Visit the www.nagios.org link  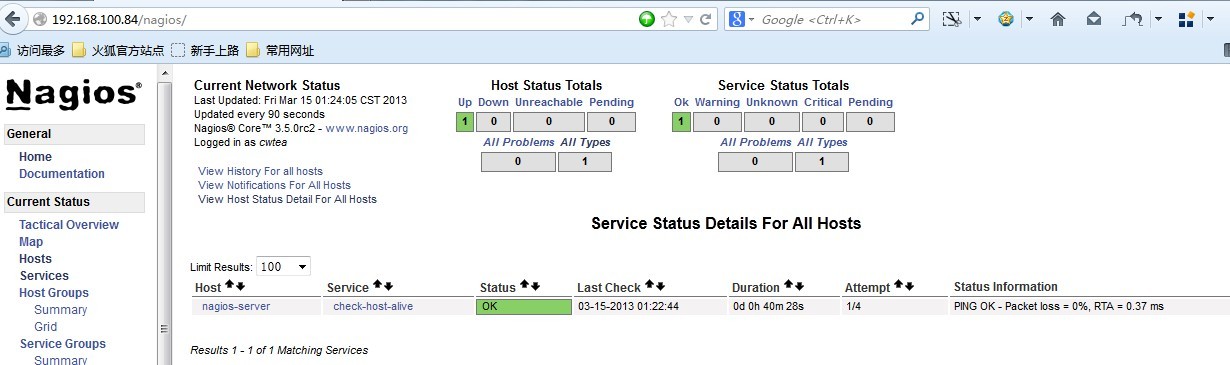pos(367,129)
